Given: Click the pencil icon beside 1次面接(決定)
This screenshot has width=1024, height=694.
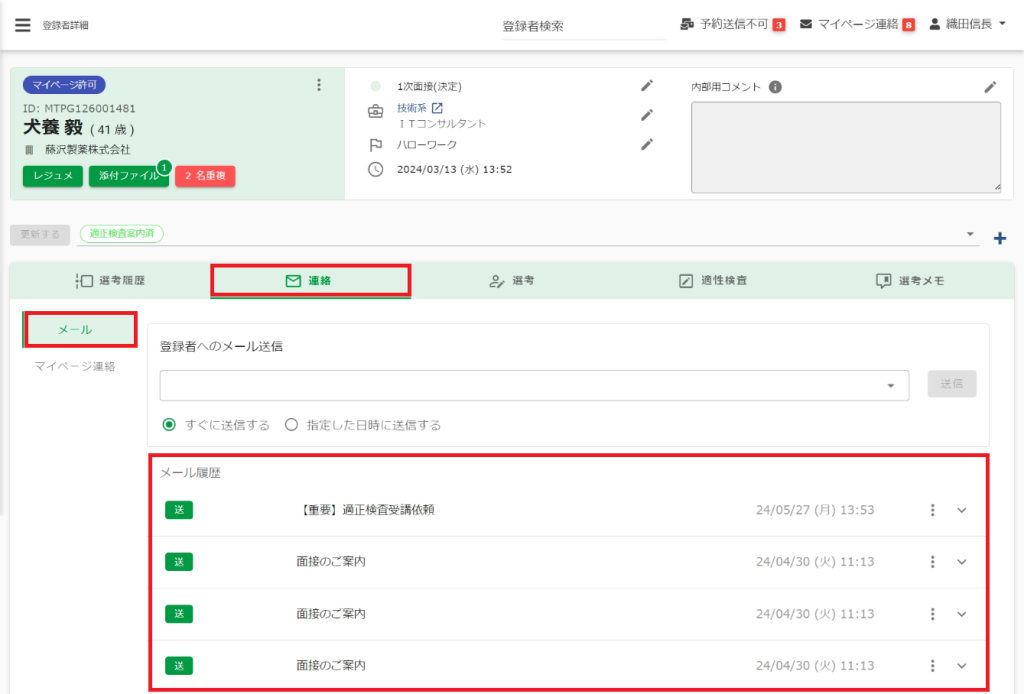Looking at the screenshot, I should [x=647, y=86].
